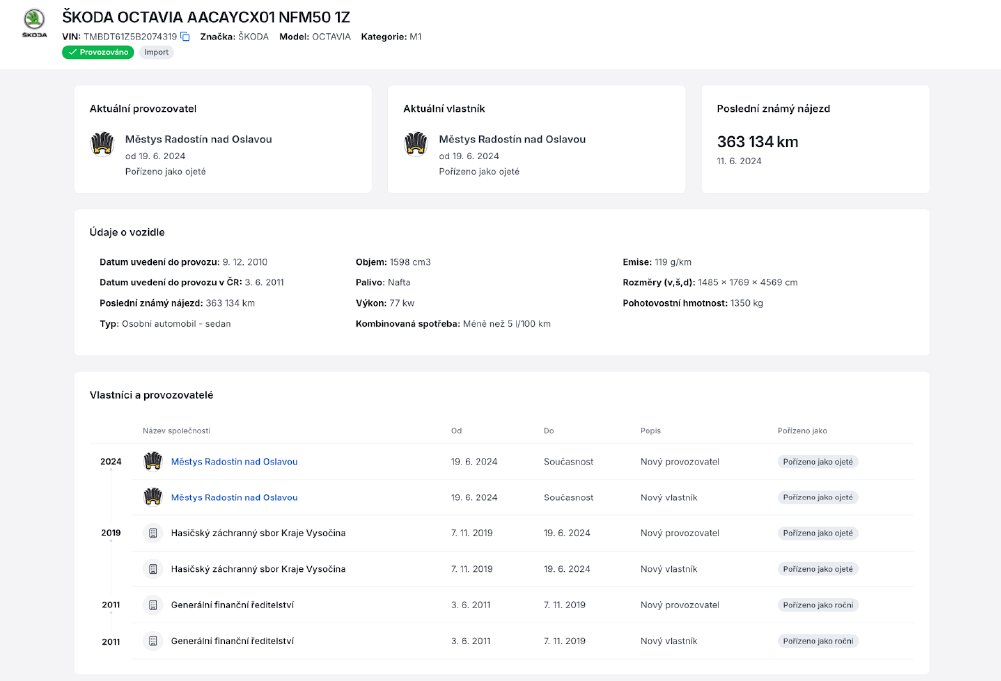Select Hasičský záchranný sbor name in Nový vlastník row
The width and height of the screenshot is (1001, 681).
tap(258, 569)
